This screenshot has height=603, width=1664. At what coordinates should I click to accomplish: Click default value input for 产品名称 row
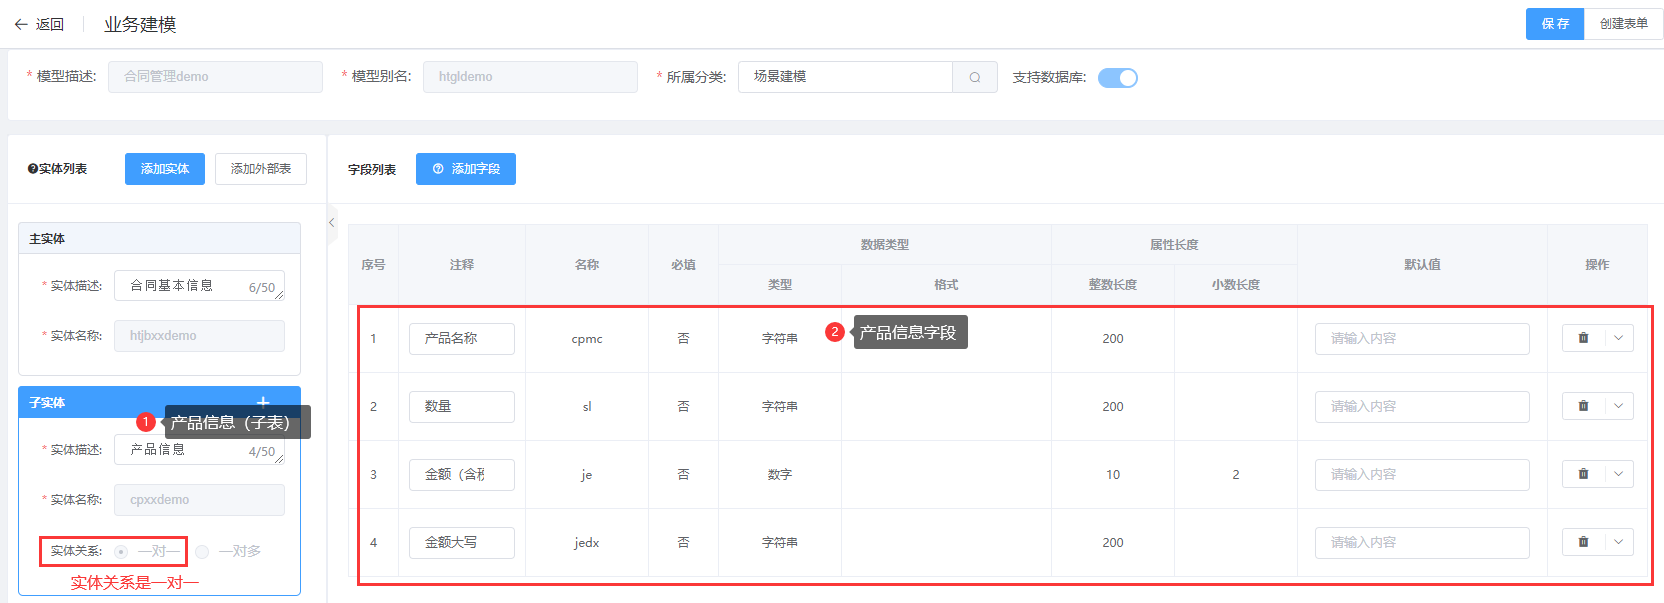(1421, 339)
